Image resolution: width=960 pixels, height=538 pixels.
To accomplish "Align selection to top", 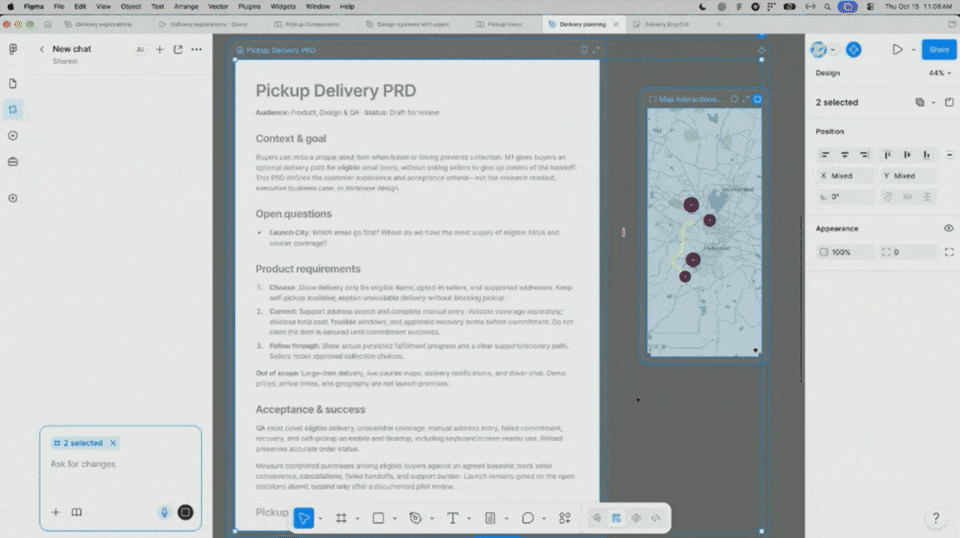I will (887, 155).
